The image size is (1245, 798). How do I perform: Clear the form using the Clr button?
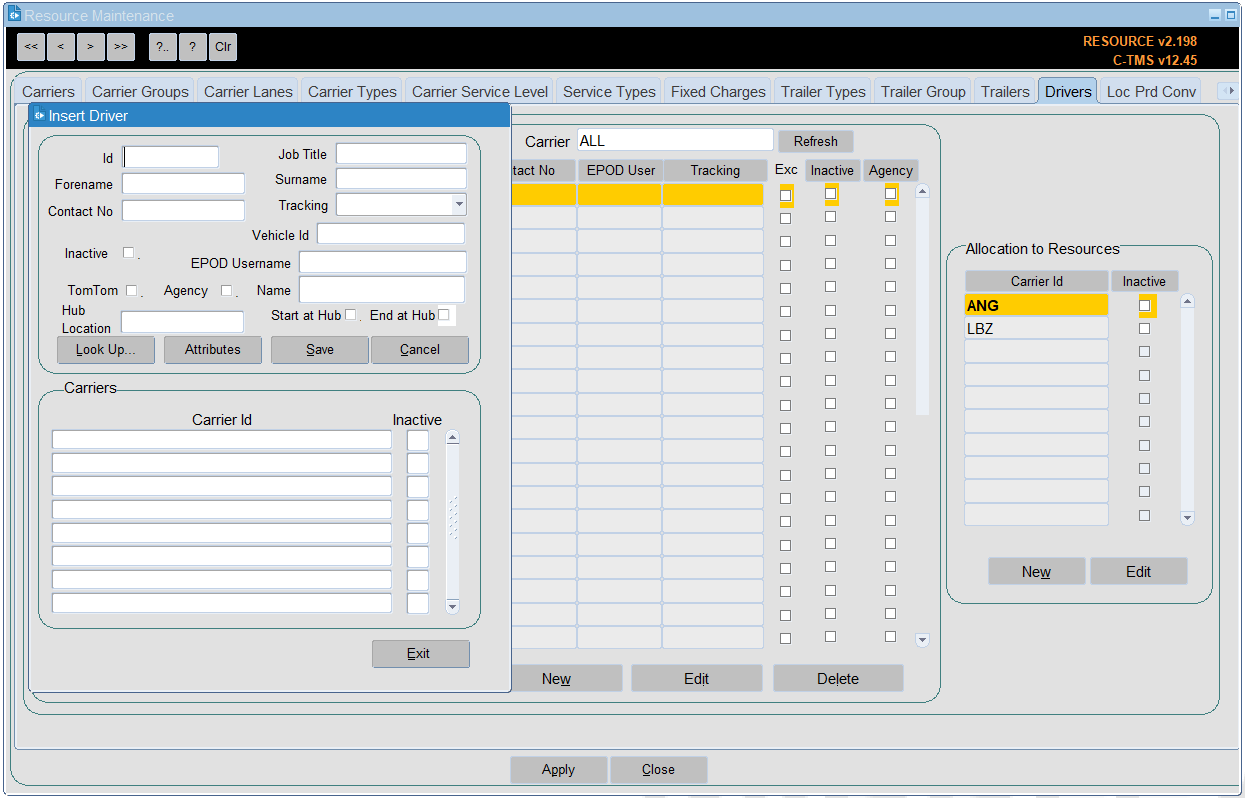223,47
